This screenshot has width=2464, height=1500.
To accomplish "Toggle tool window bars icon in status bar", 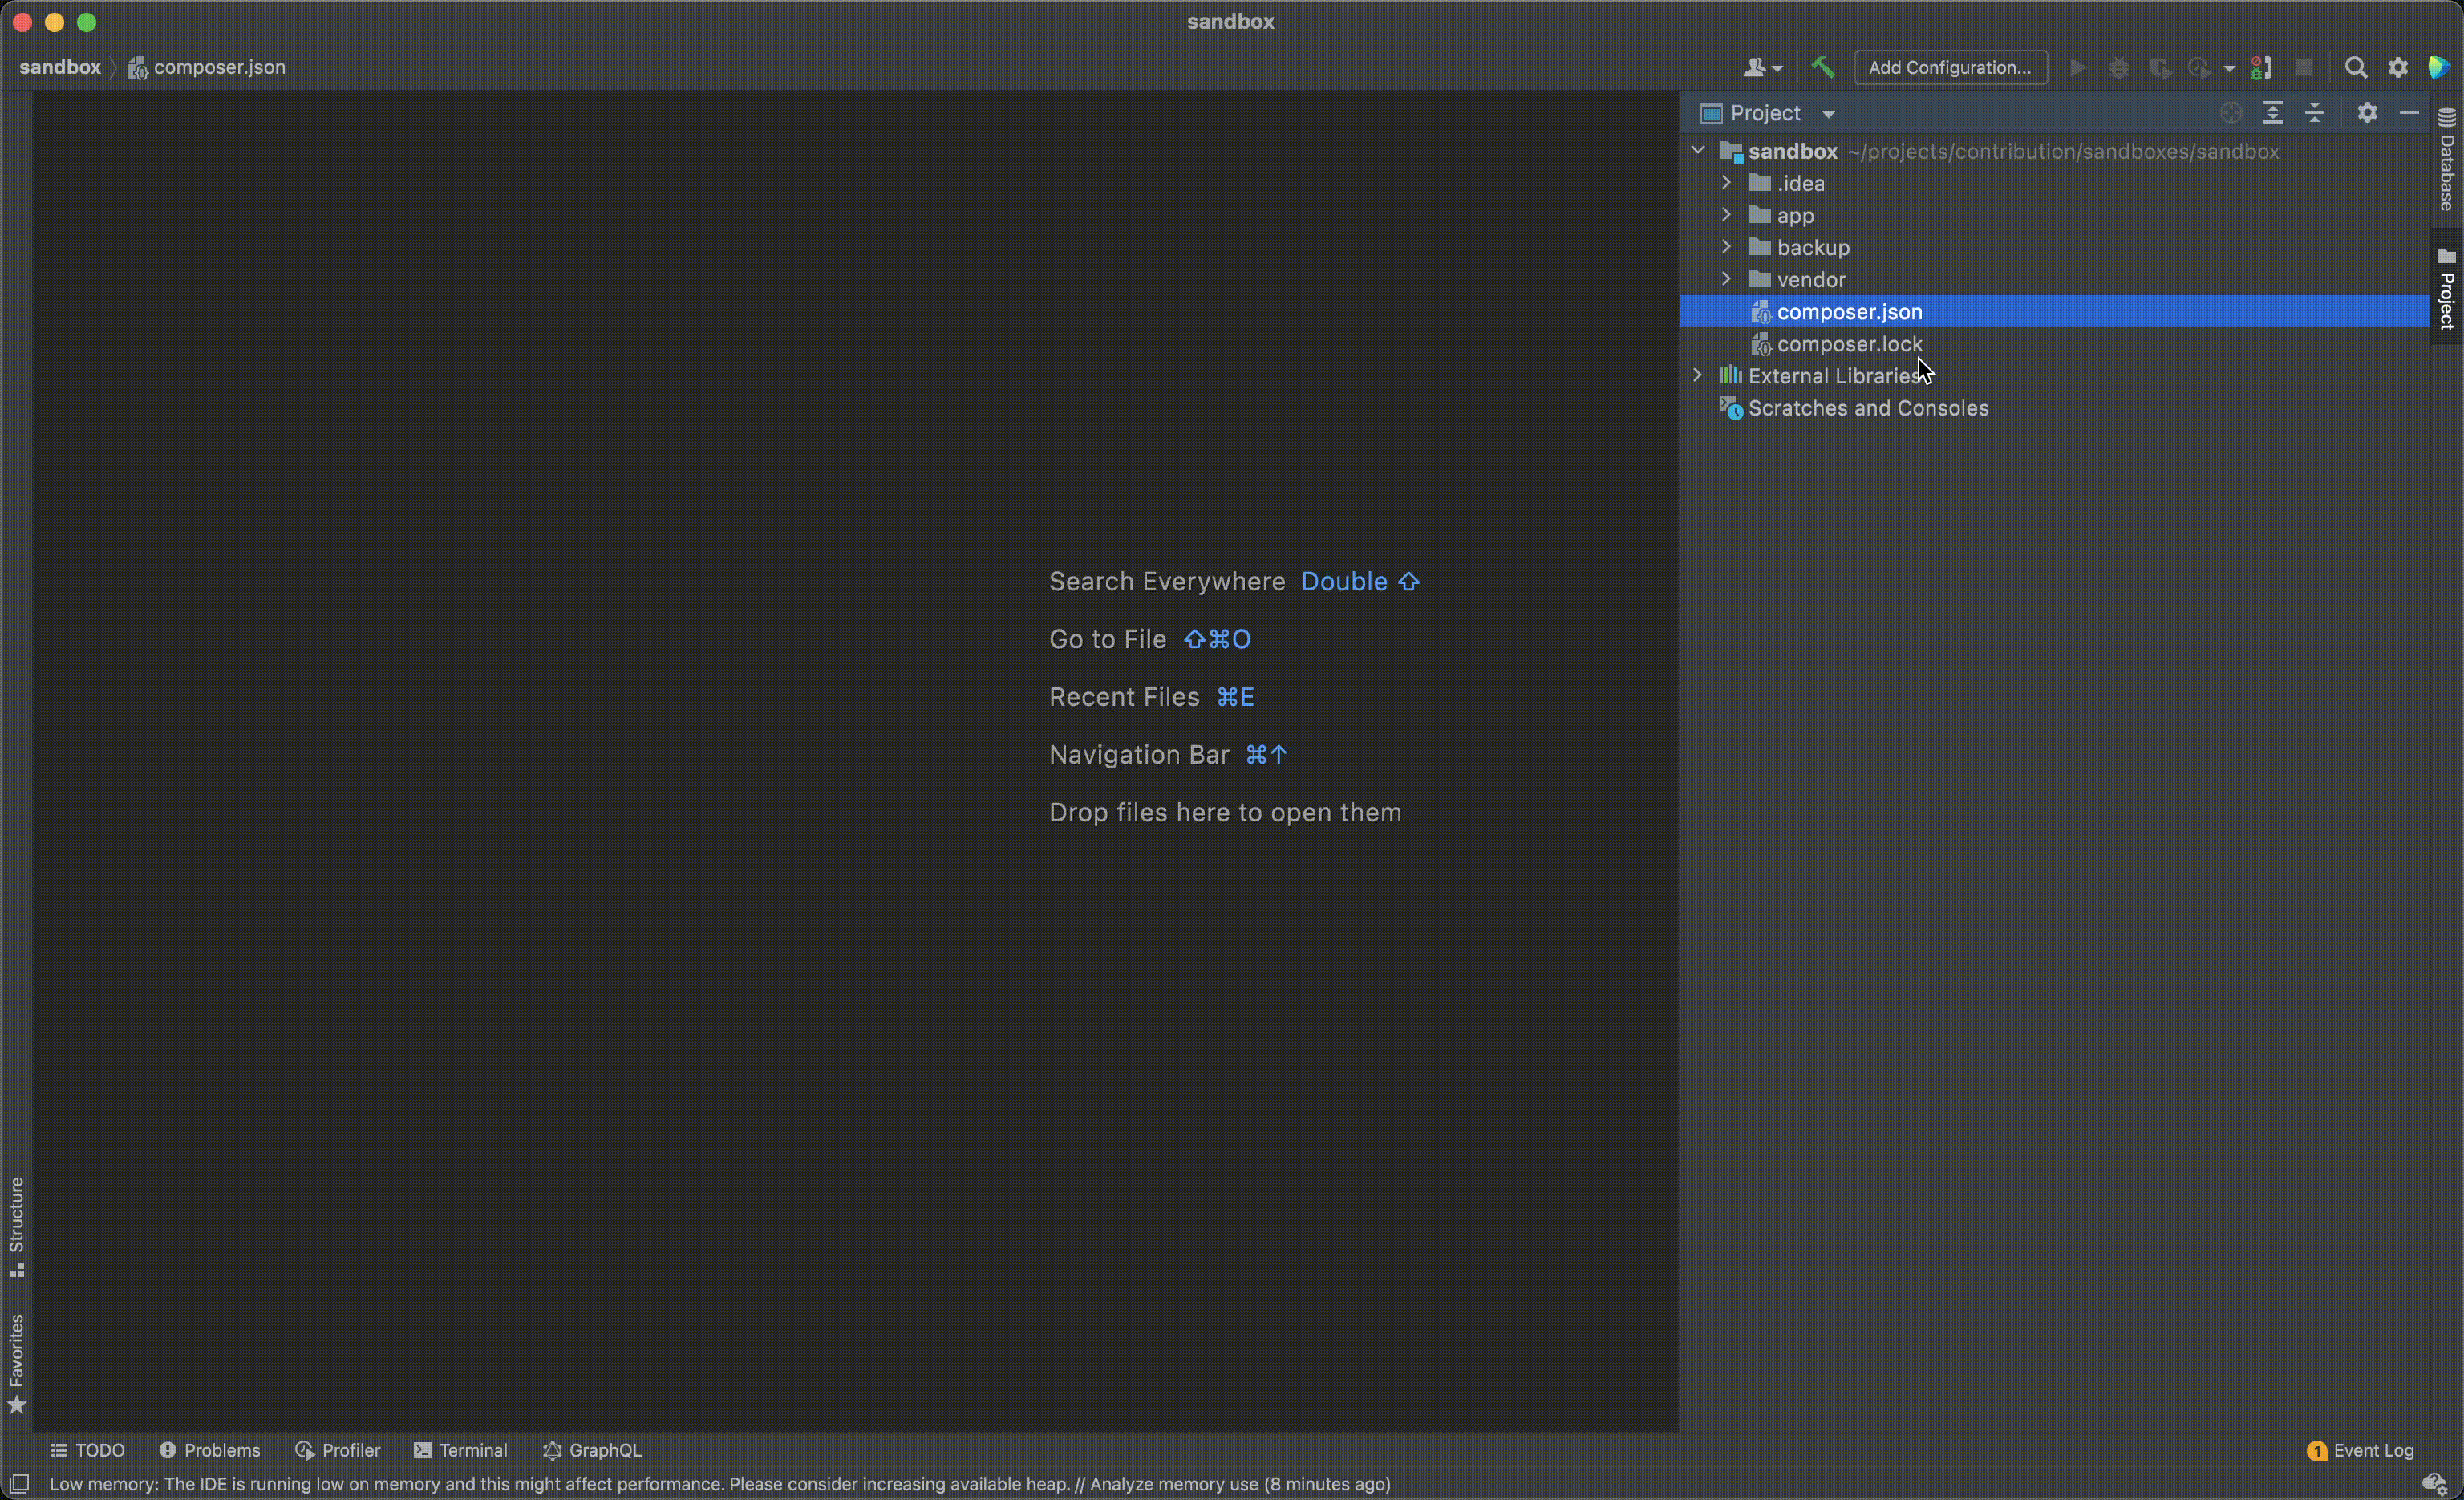I will [x=19, y=1484].
